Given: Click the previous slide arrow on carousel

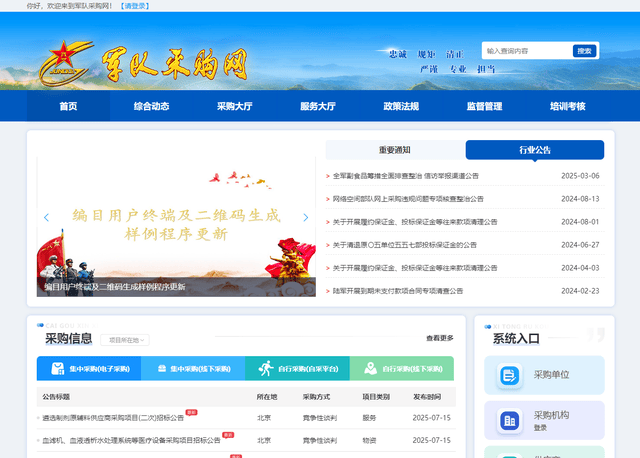Looking at the screenshot, I should 46,217.
